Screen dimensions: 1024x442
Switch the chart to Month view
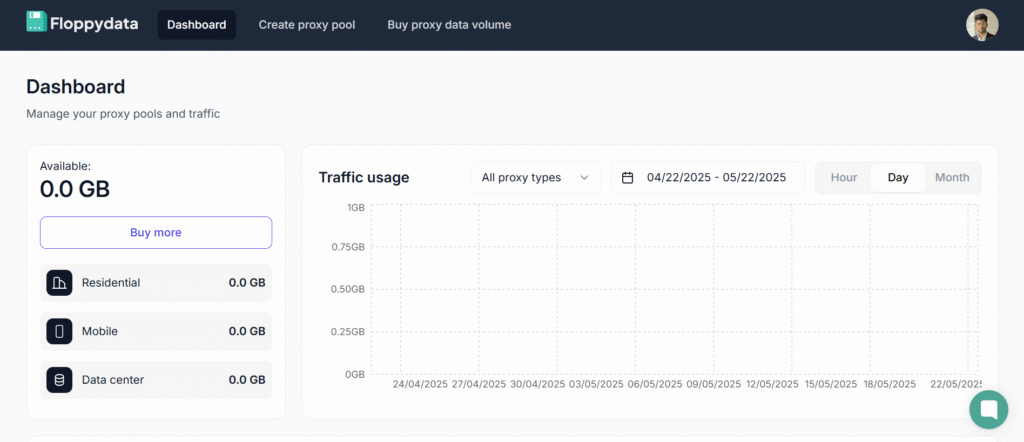(x=952, y=178)
